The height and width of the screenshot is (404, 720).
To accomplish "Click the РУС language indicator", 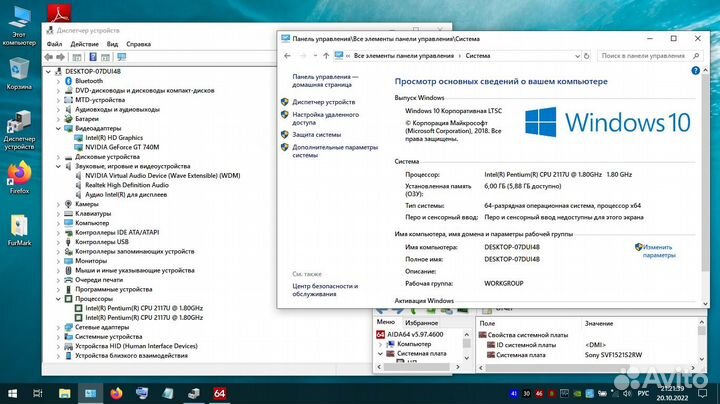I will coord(643,393).
